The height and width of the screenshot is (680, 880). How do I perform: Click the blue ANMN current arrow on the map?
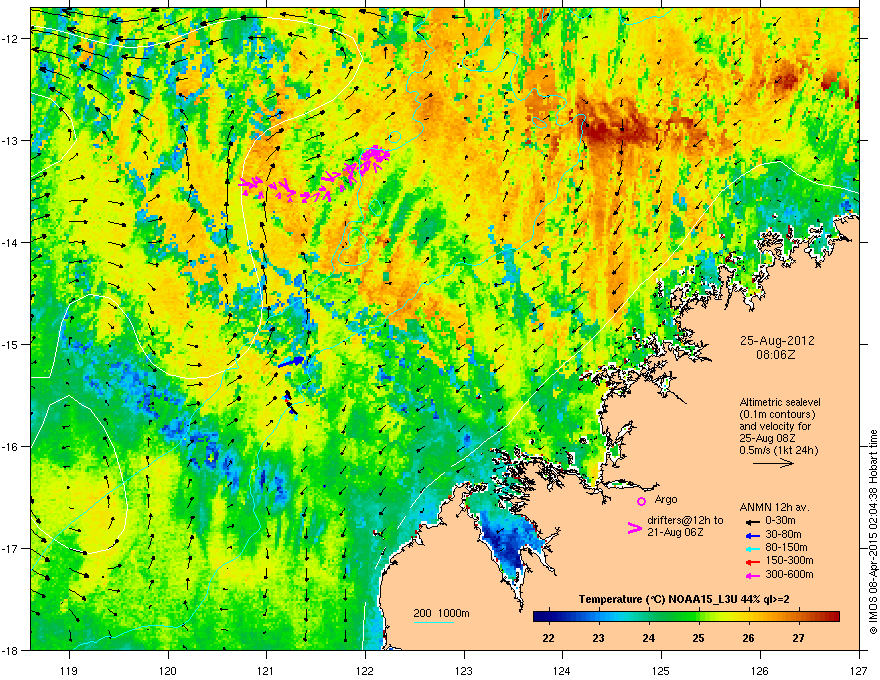(x=291, y=362)
